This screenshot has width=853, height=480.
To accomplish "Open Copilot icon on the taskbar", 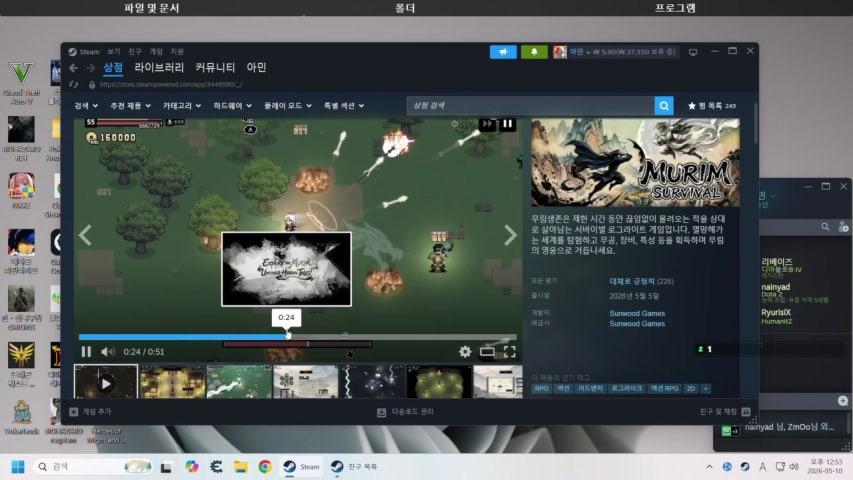I will click(x=191, y=467).
